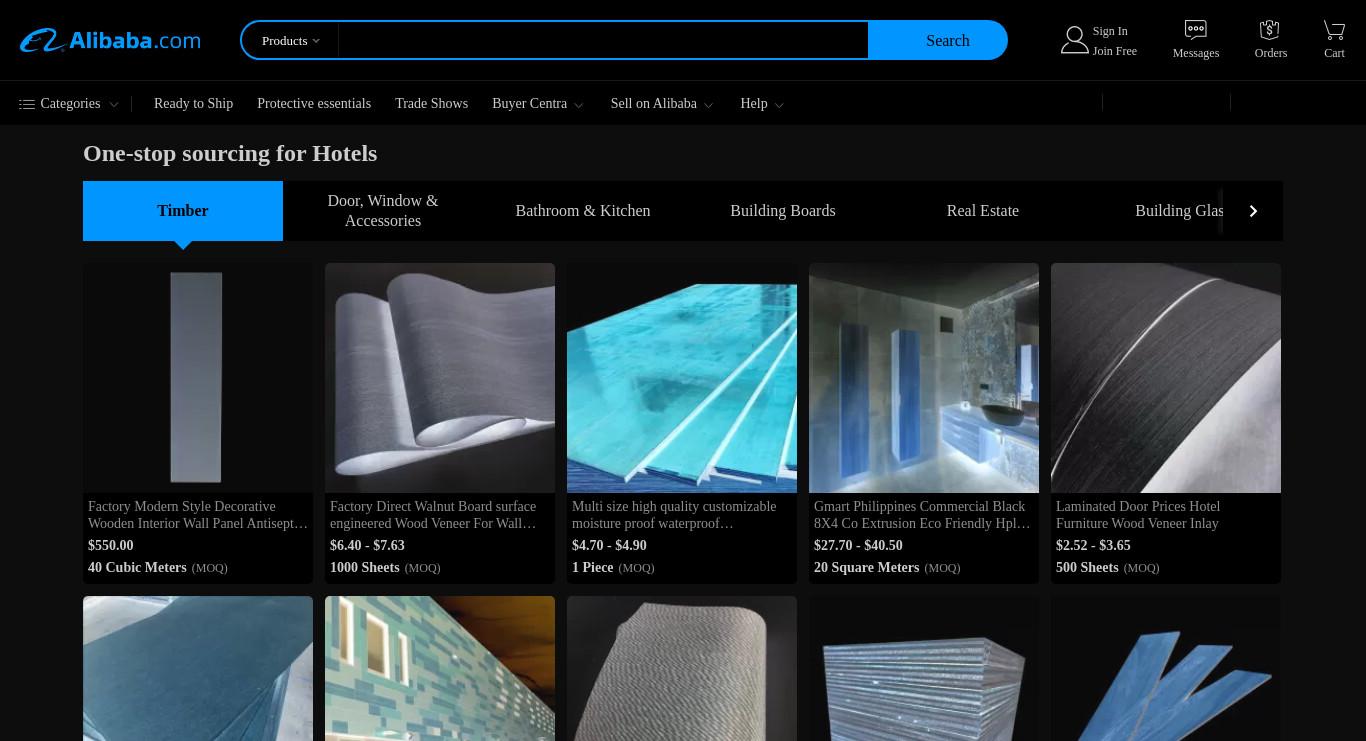
Task: Expand the Categories chevron
Action: click(113, 105)
